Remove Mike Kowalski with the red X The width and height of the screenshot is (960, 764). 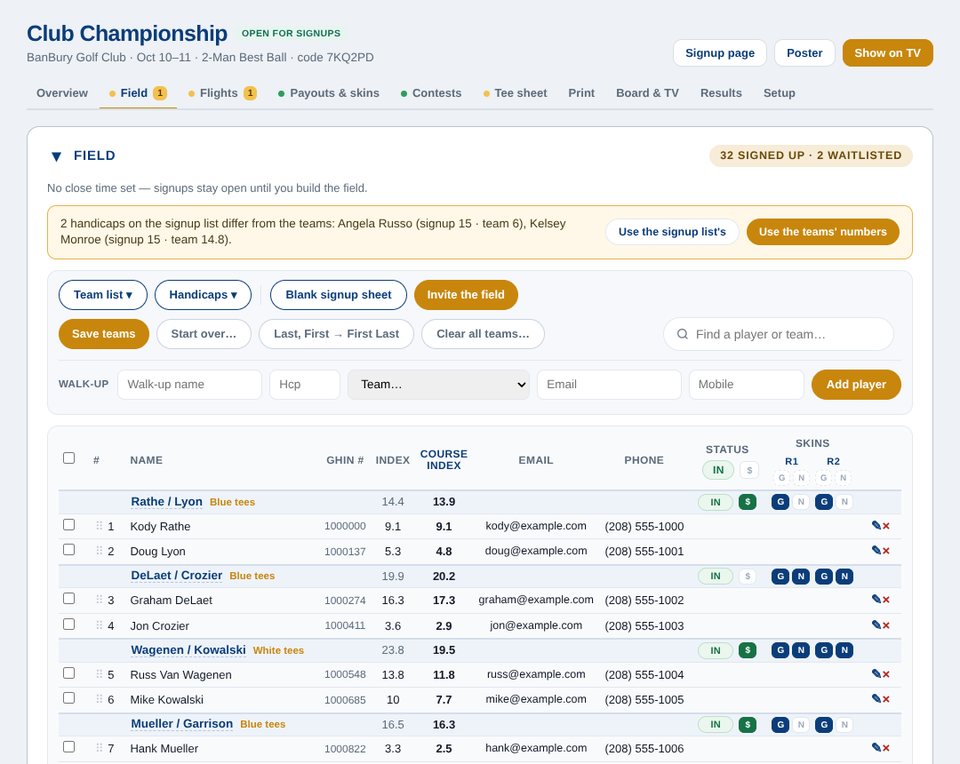(x=886, y=699)
